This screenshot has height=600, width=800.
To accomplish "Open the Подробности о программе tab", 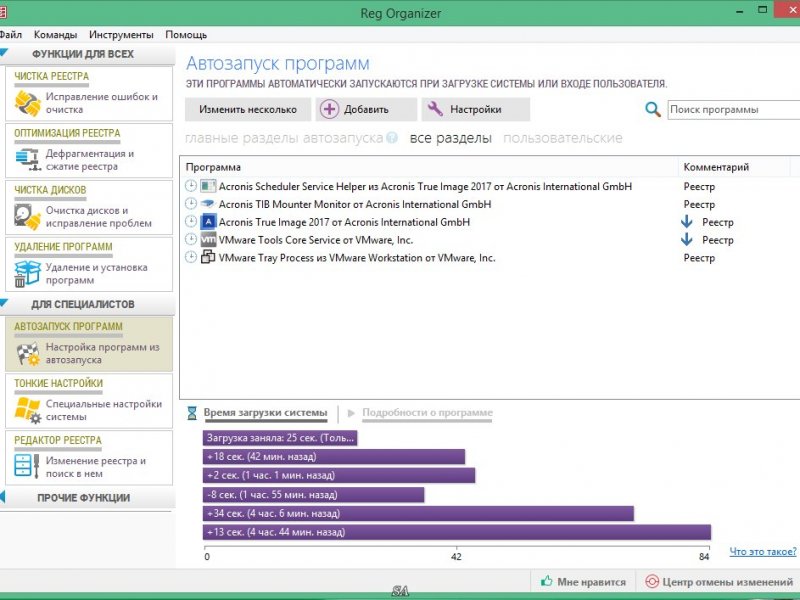I will pyautogui.click(x=427, y=413).
